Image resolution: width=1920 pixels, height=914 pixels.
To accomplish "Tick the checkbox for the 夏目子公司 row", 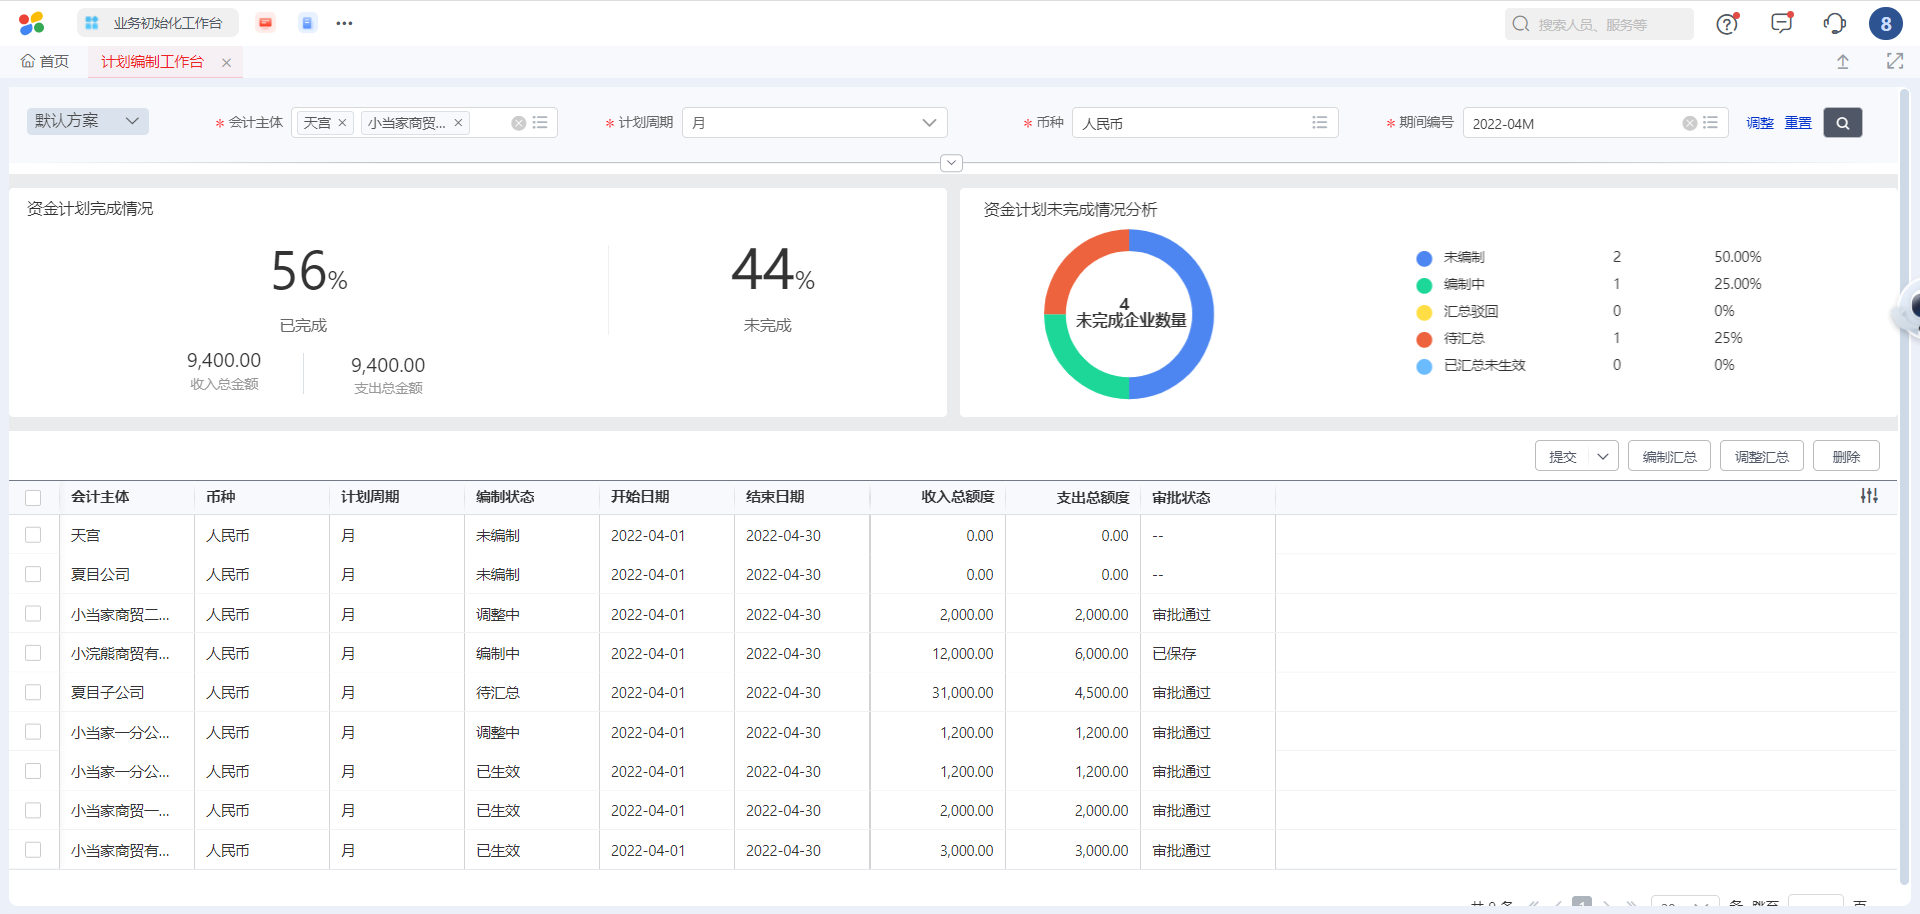I will pyautogui.click(x=33, y=692).
